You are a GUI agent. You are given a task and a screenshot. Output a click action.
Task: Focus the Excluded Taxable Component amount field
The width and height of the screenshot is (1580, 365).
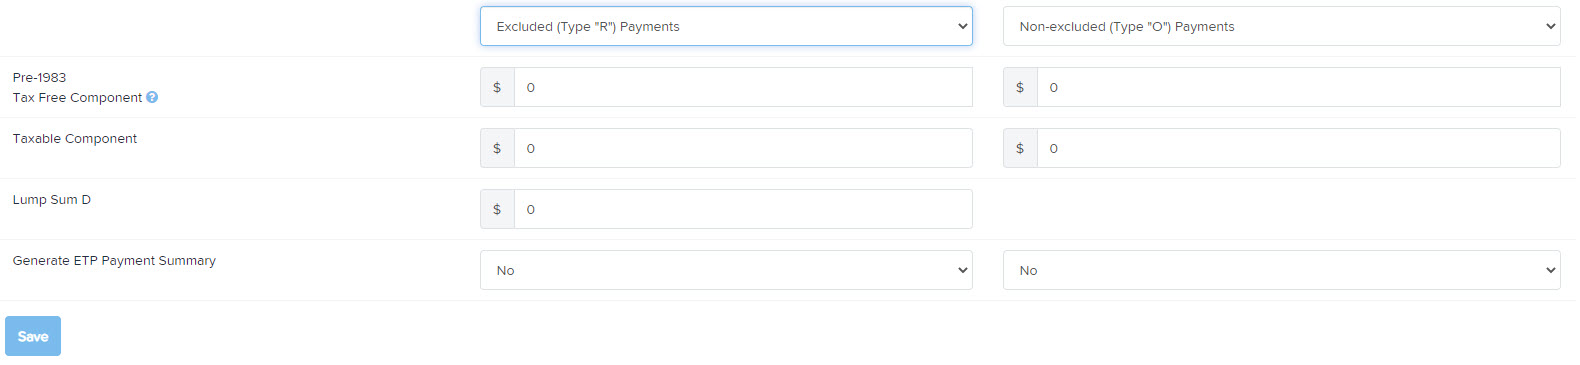coord(743,148)
